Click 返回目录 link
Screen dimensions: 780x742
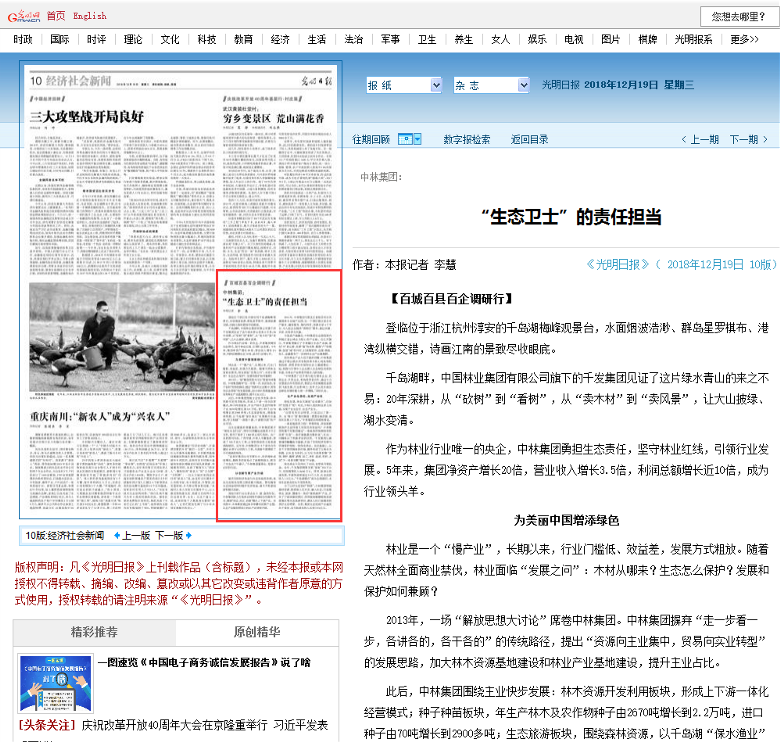[x=529, y=140]
